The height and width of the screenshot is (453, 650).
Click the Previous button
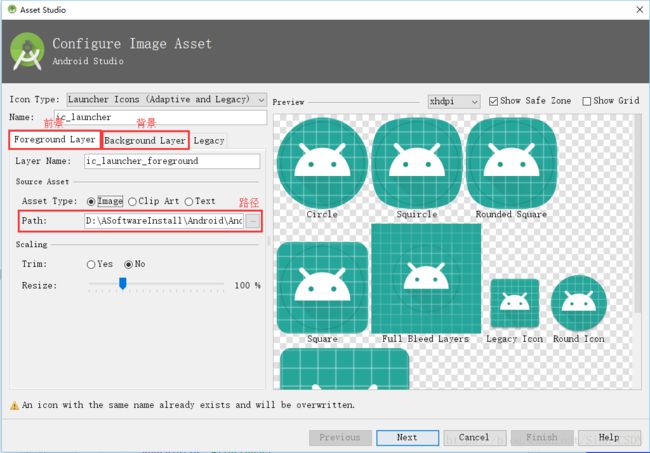[x=340, y=438]
